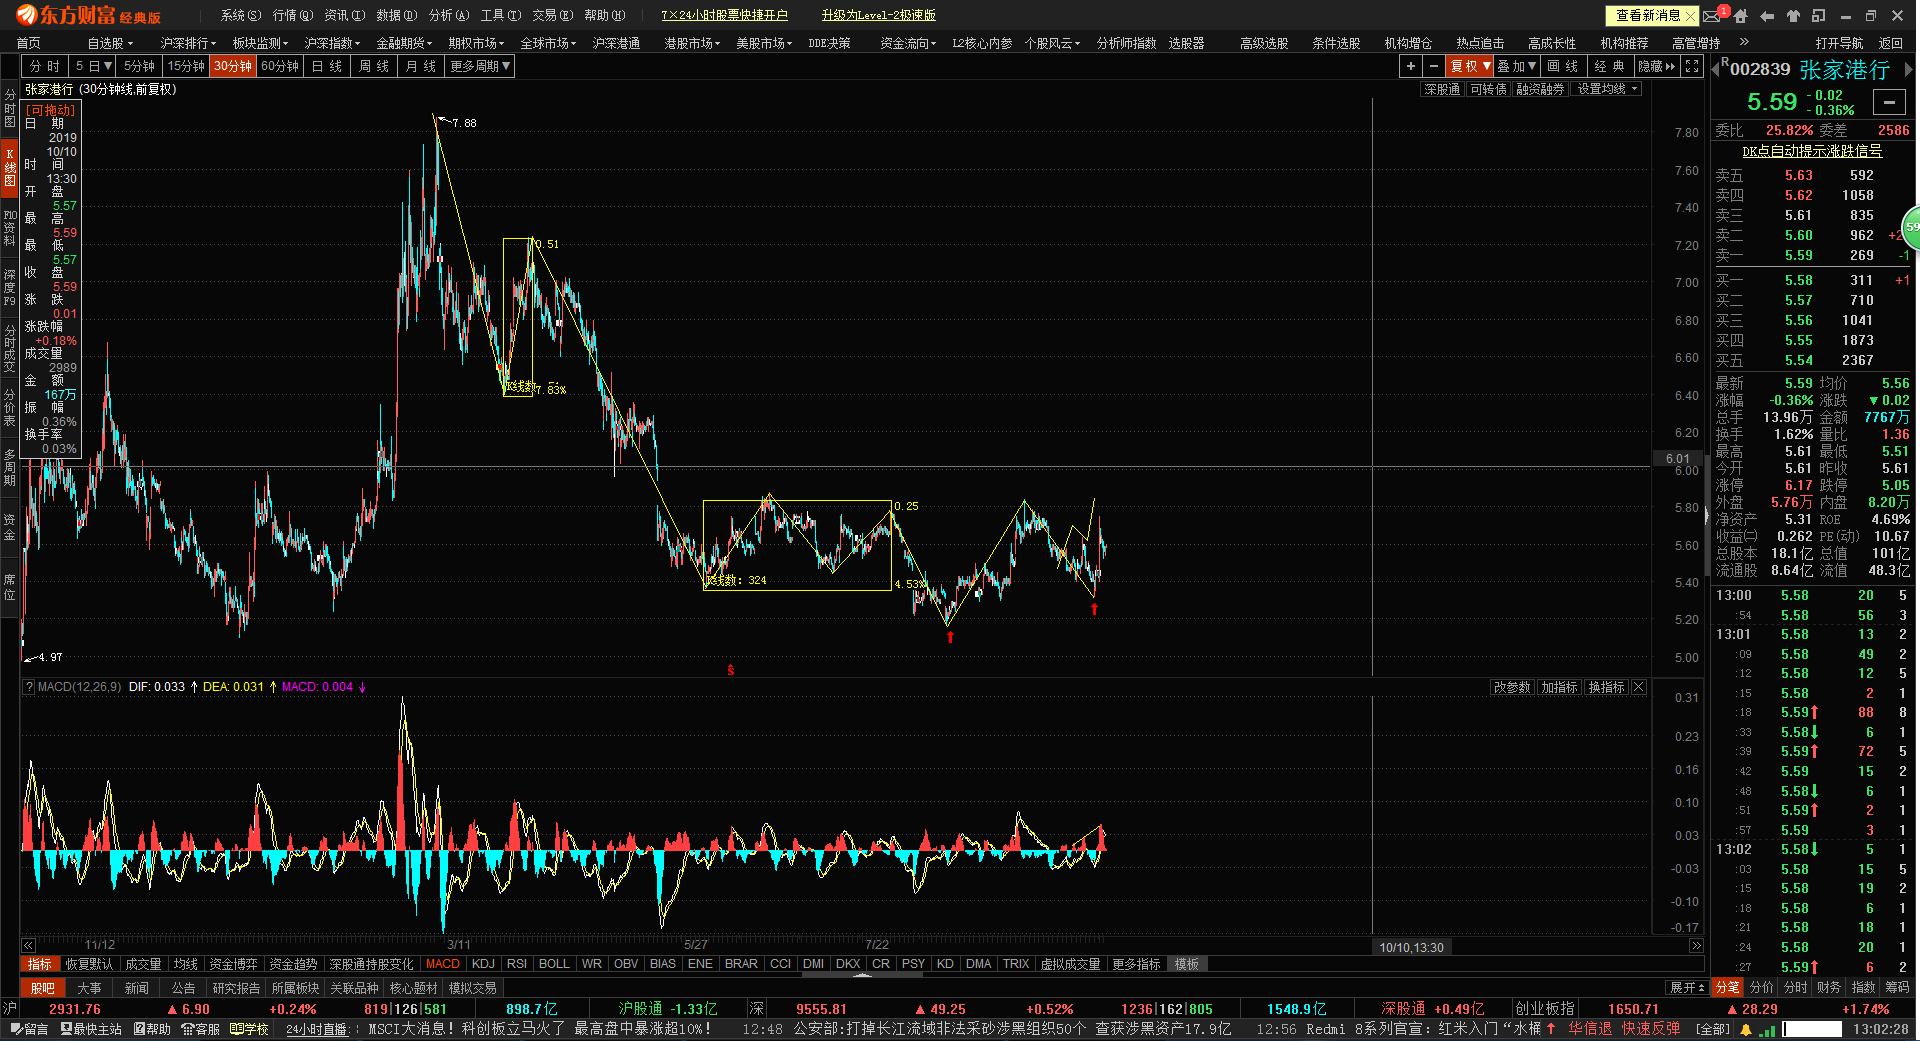The width and height of the screenshot is (1920, 1041).
Task: Go to previous stock arrow beside 002839
Action: [x=1716, y=69]
